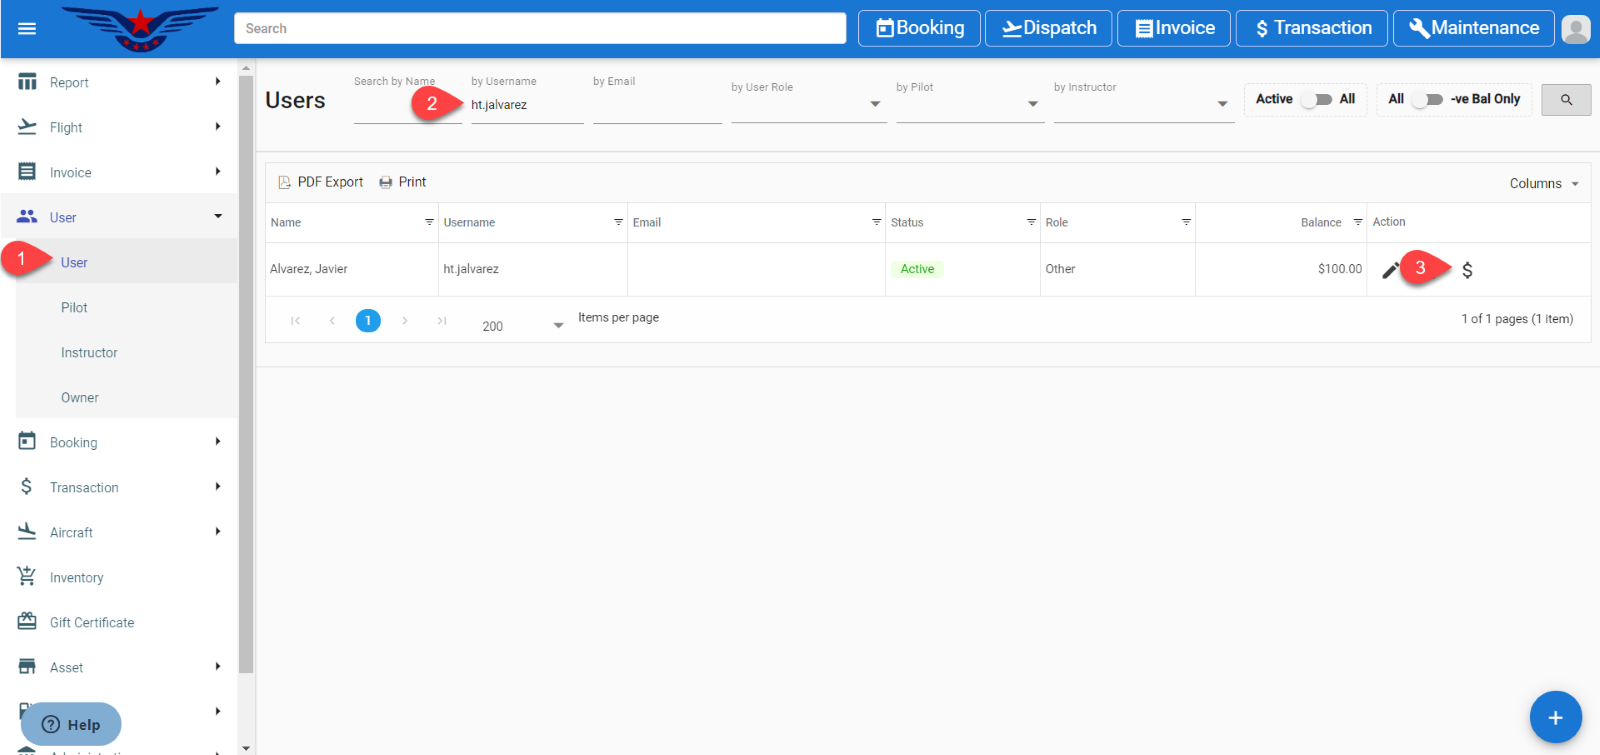Open the user profile avatar
The width and height of the screenshot is (1600, 755).
coord(1576,29)
